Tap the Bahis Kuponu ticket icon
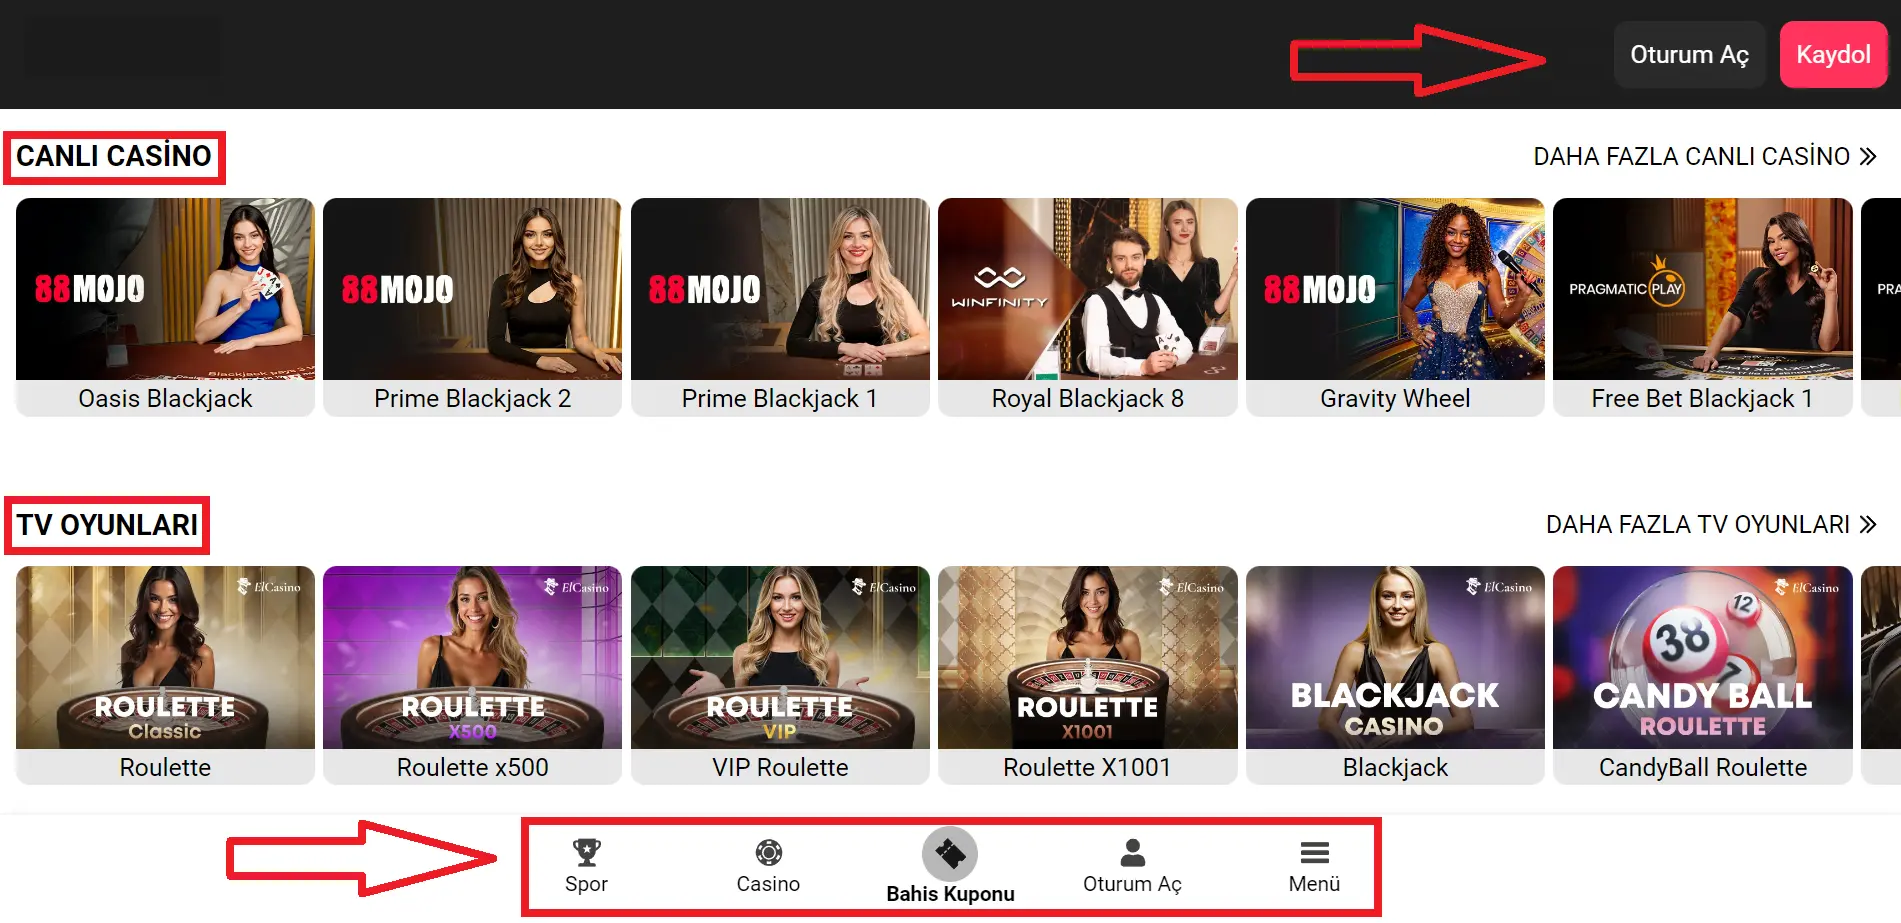 (x=949, y=853)
